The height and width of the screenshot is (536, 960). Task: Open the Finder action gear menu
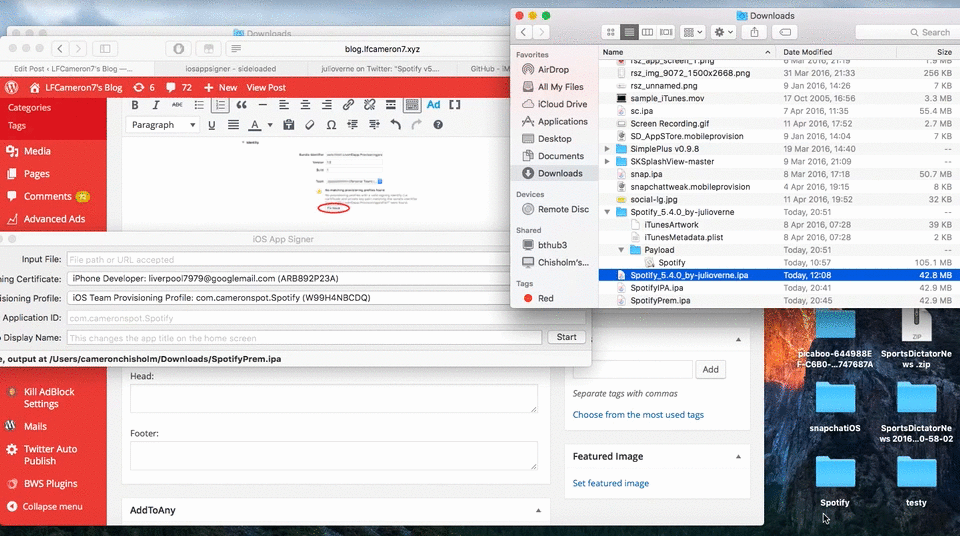pyautogui.click(x=723, y=32)
